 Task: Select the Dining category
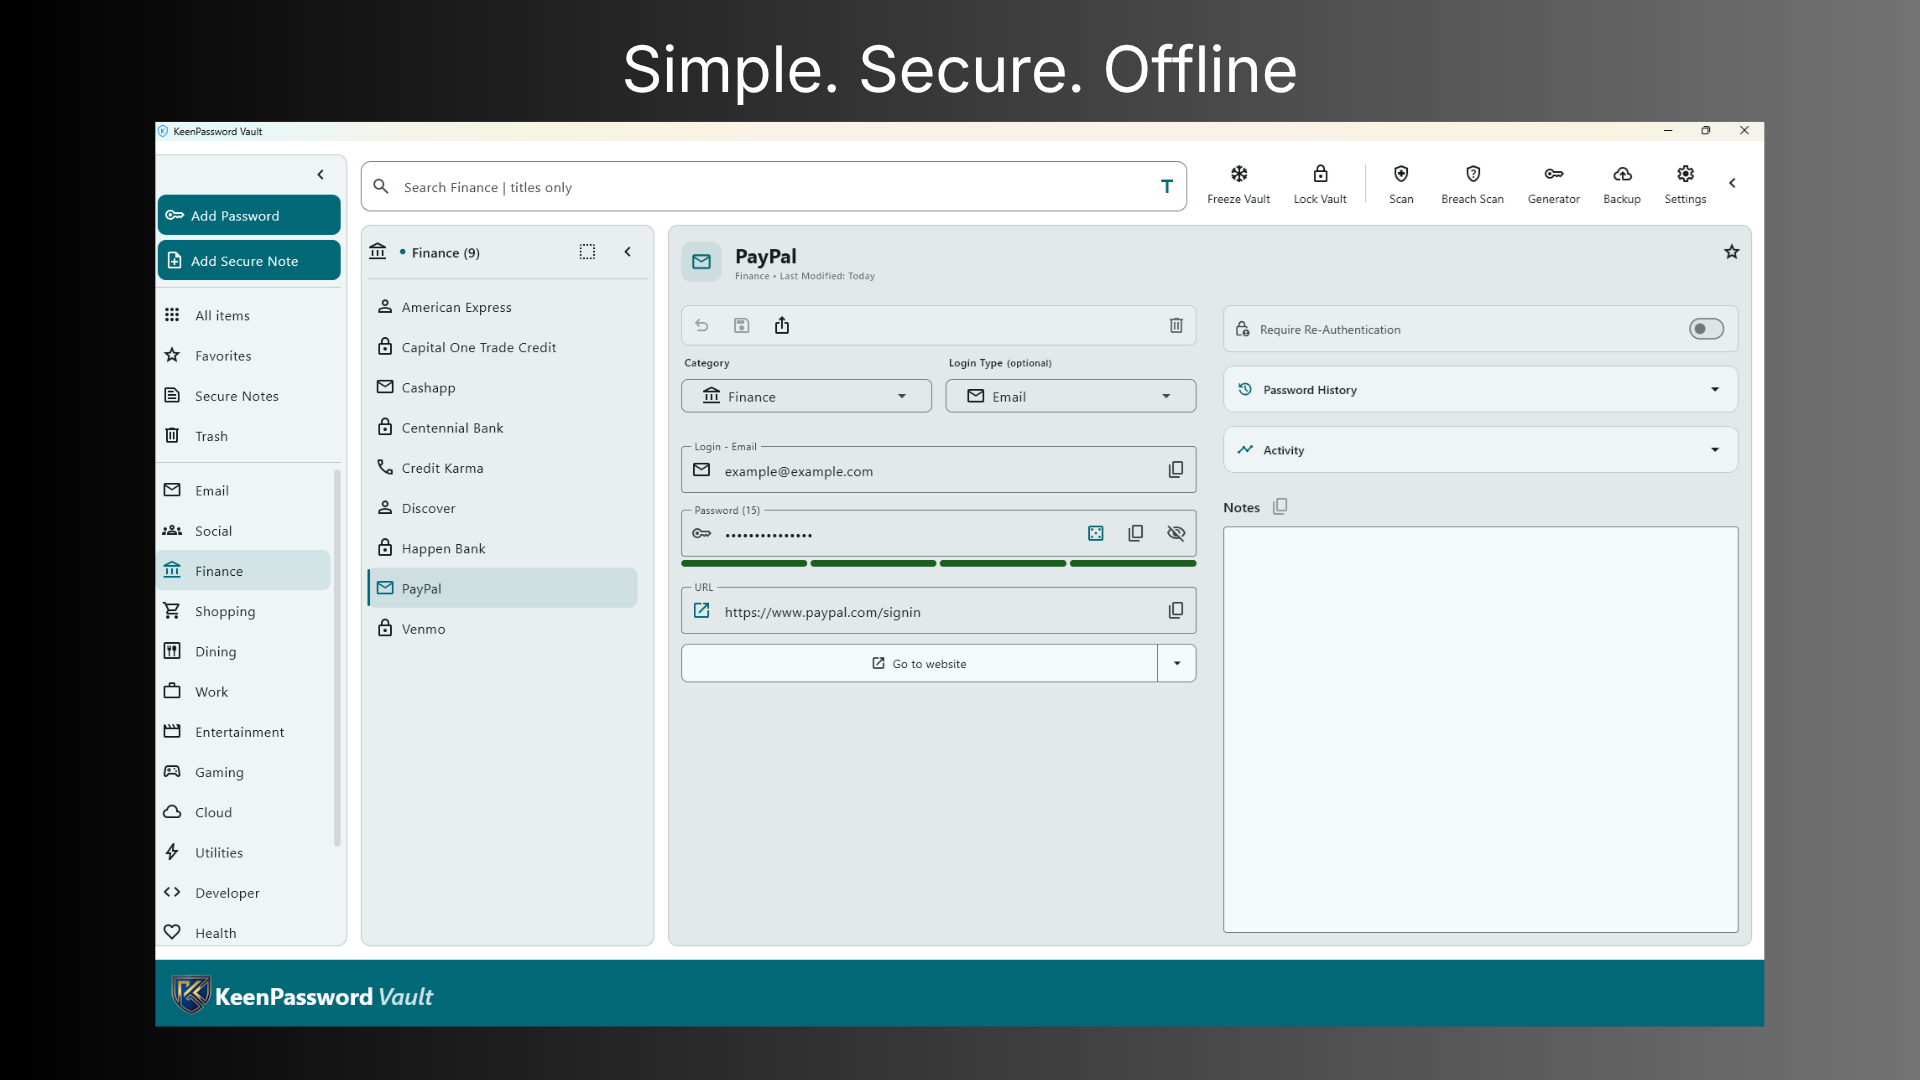tap(244, 651)
